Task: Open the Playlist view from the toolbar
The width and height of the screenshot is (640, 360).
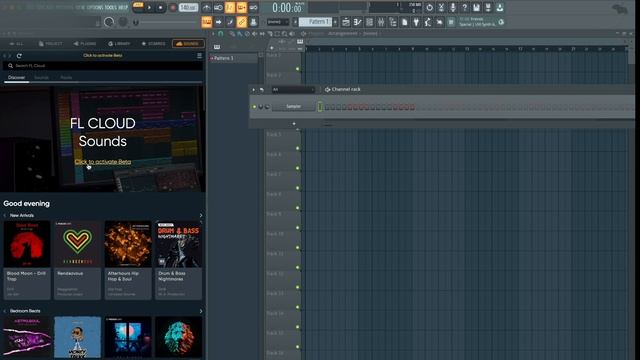Action: [x=346, y=22]
